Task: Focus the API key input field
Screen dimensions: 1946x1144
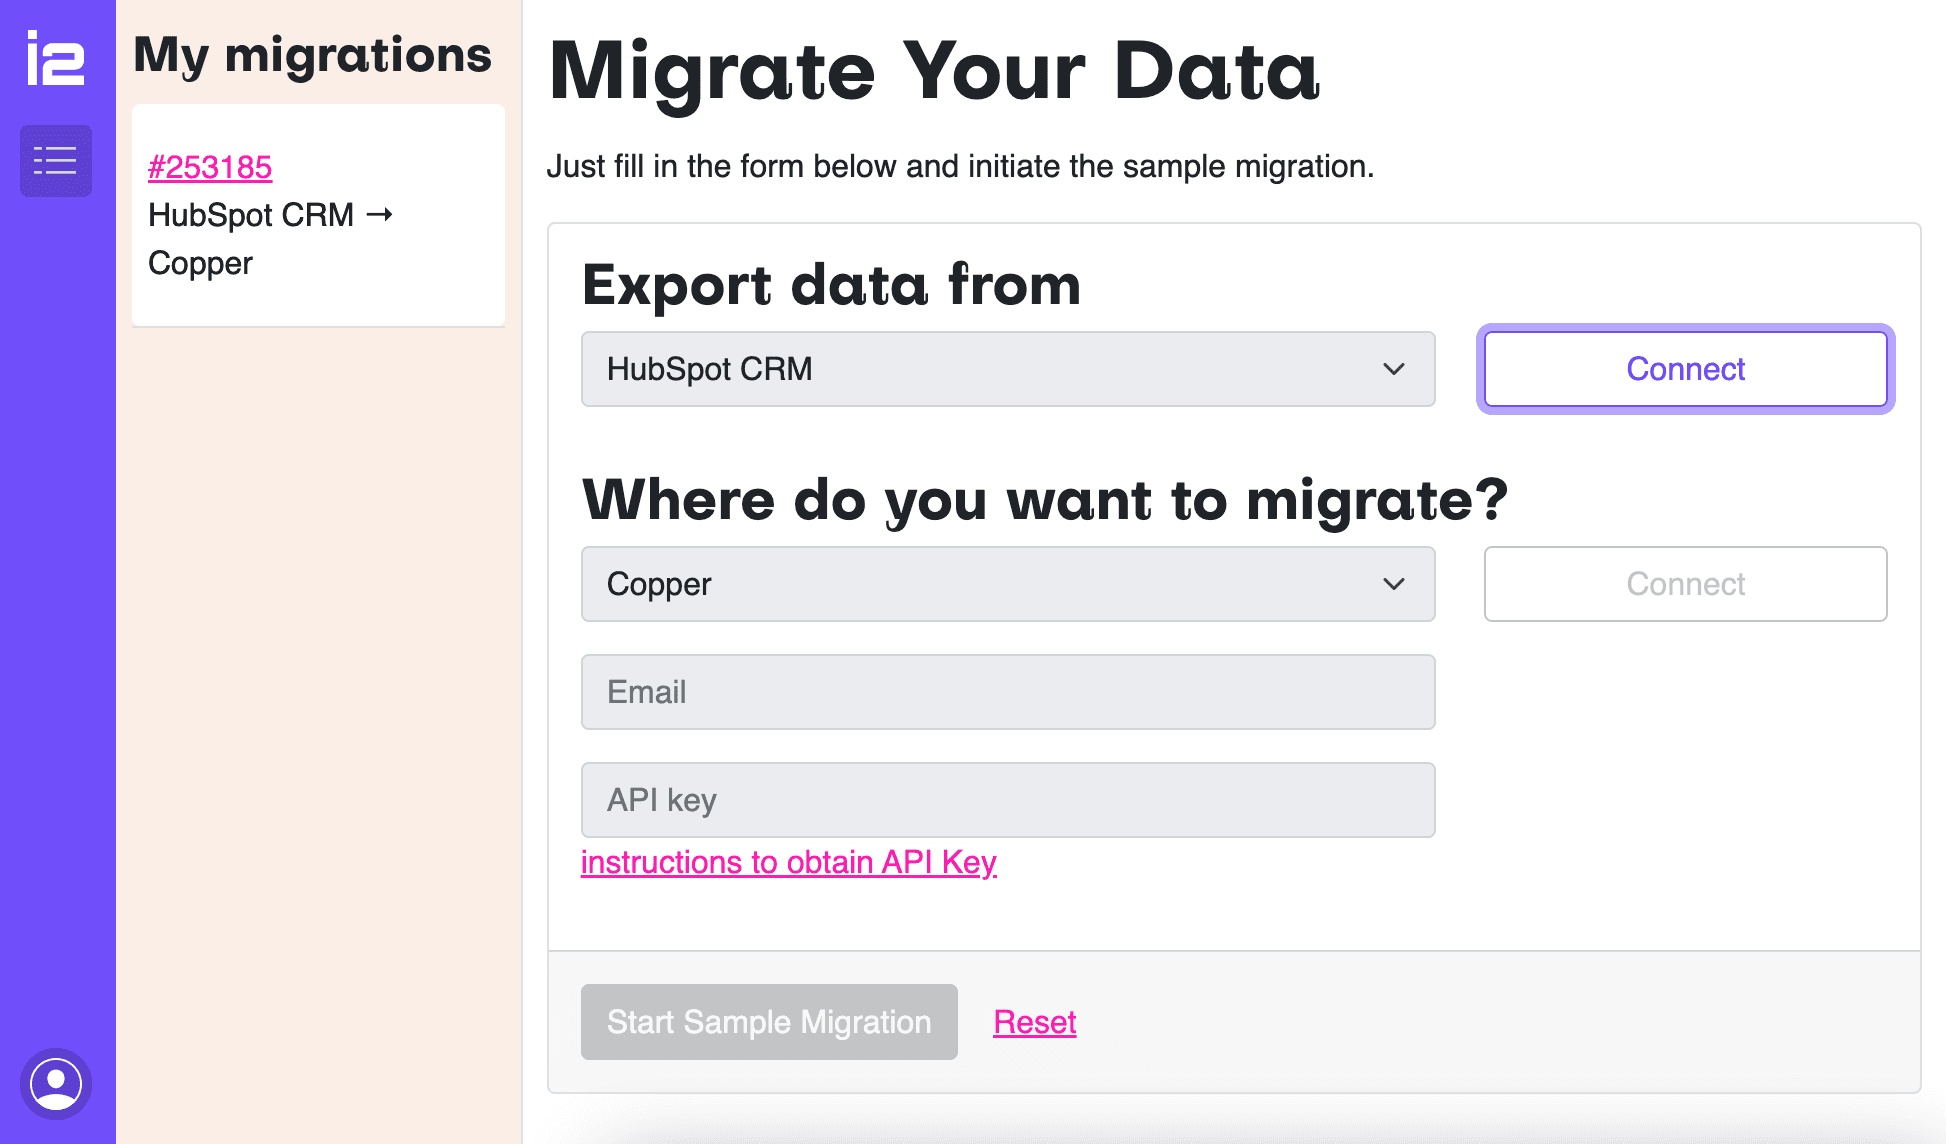Action: [1007, 800]
